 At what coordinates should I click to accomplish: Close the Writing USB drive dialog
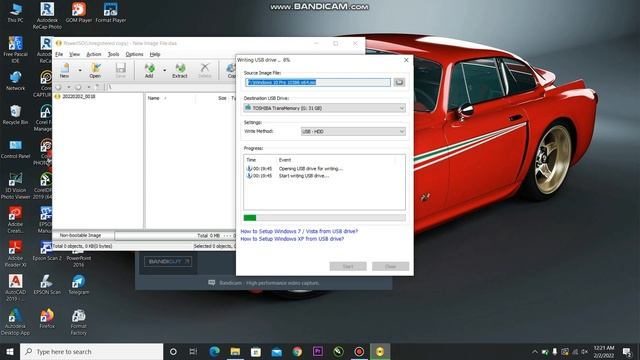click(x=406, y=60)
